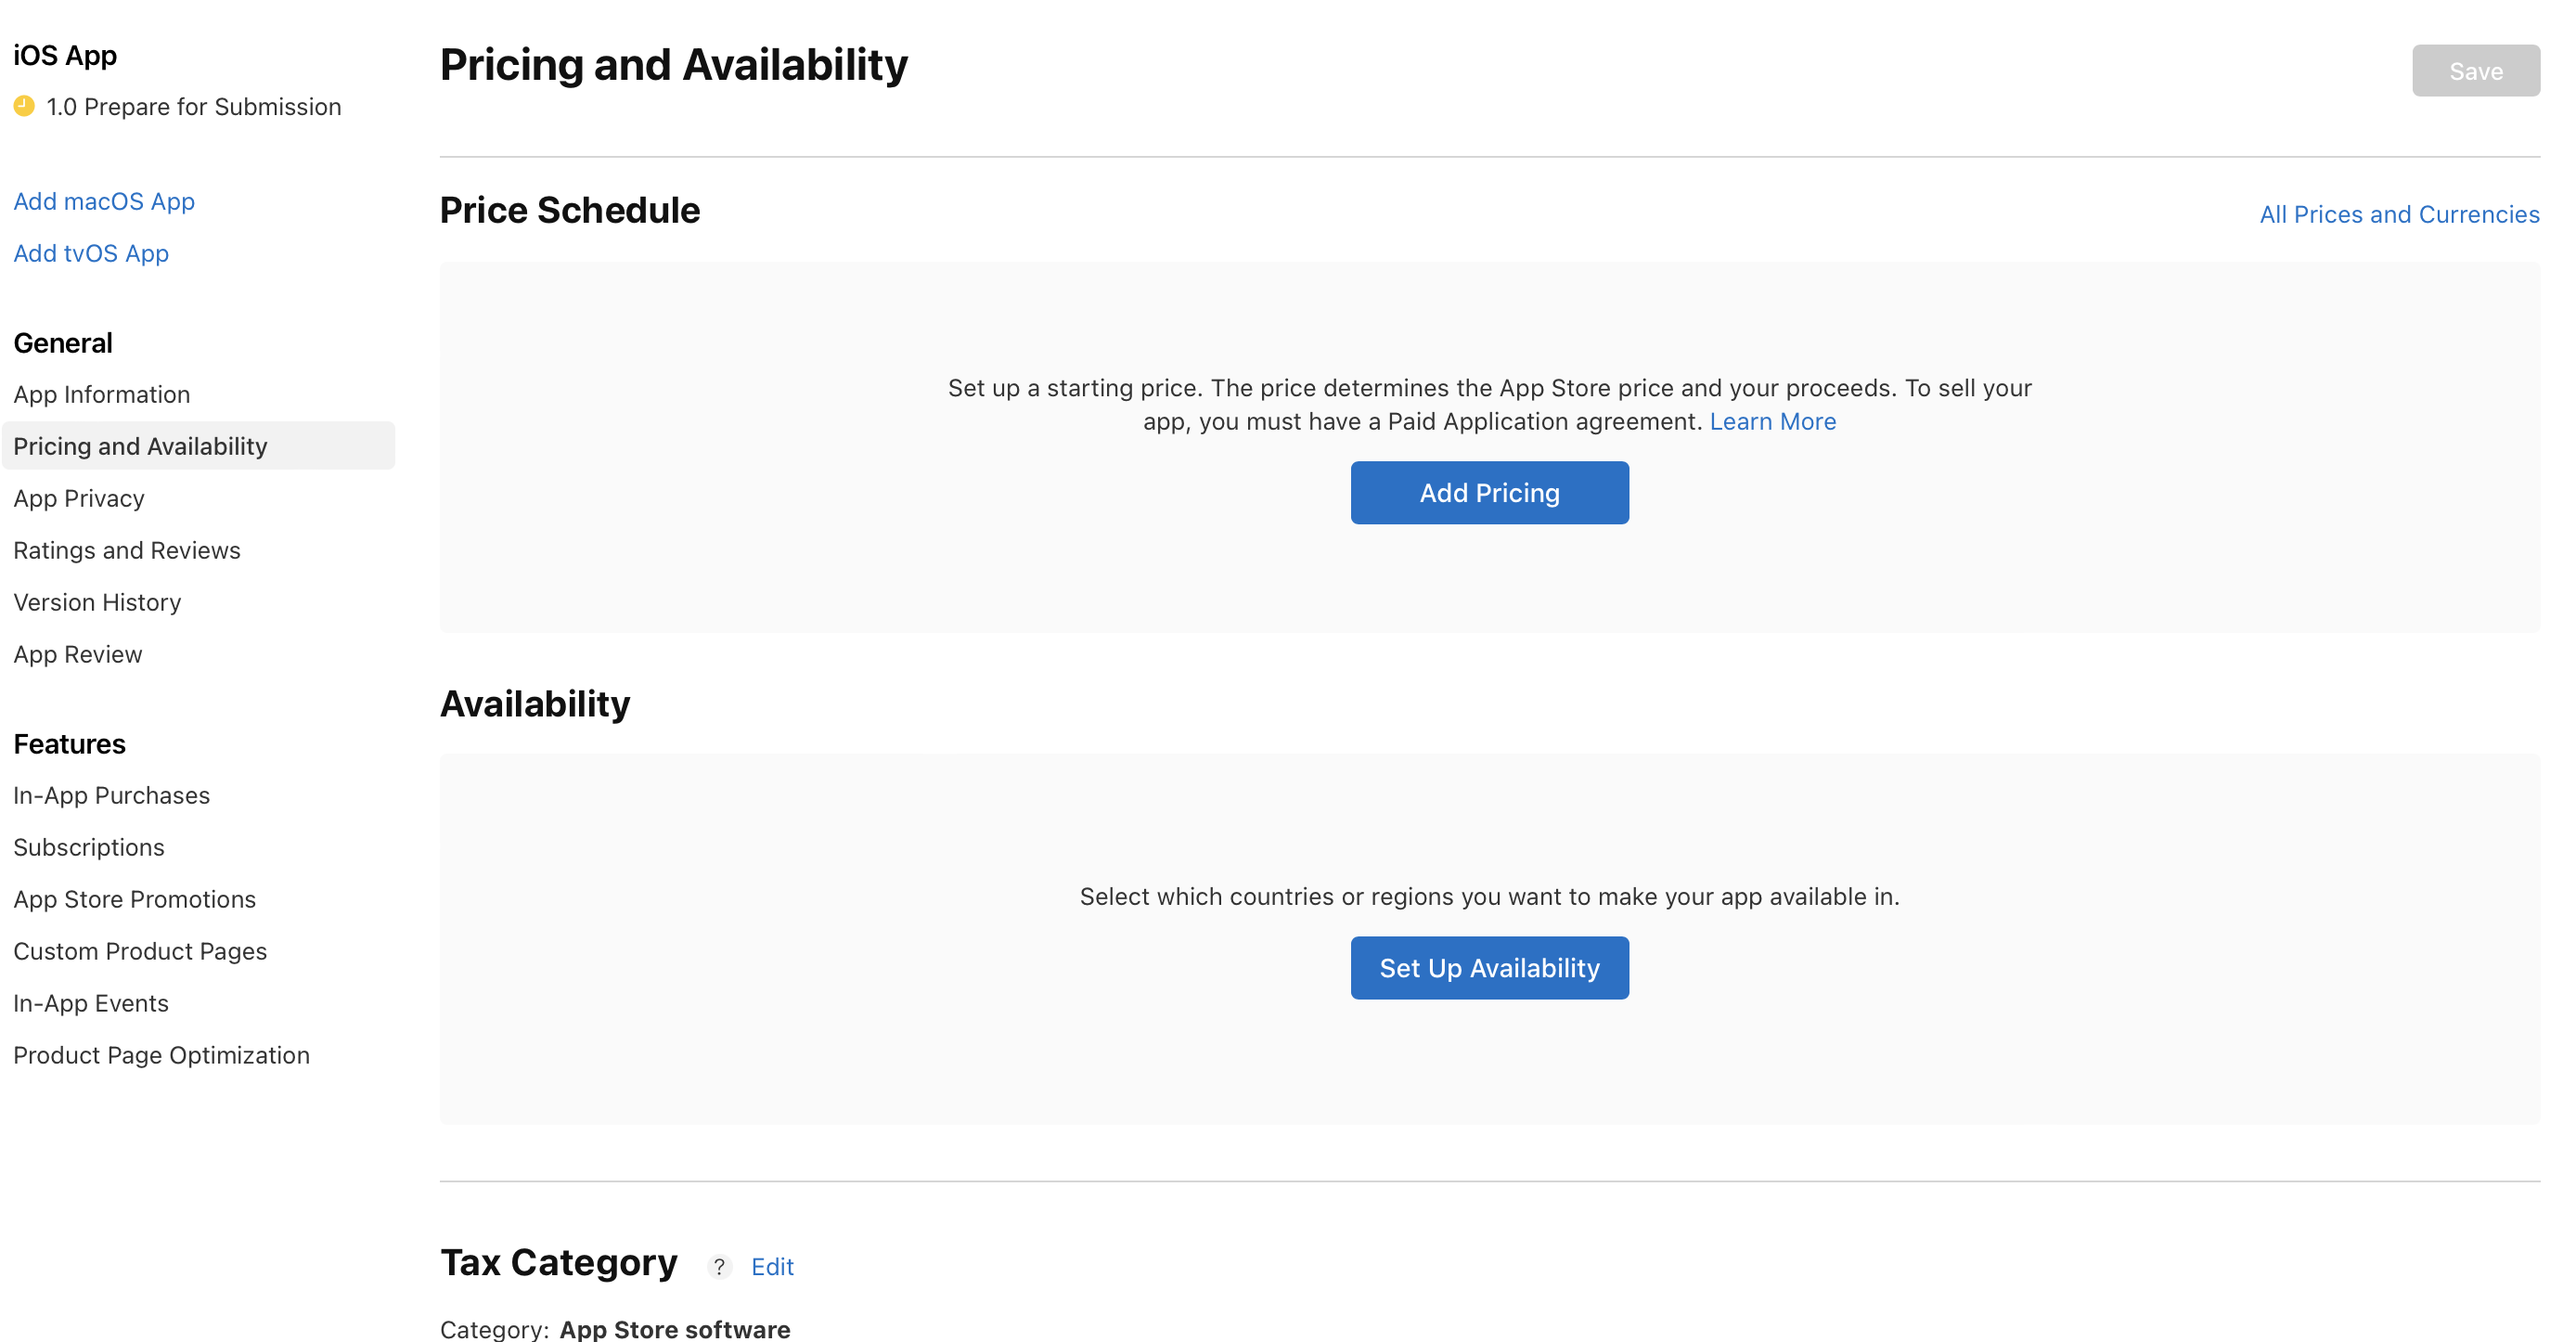The height and width of the screenshot is (1342, 2576).
Task: Navigate to Product Page Optimization
Action: click(x=161, y=1055)
